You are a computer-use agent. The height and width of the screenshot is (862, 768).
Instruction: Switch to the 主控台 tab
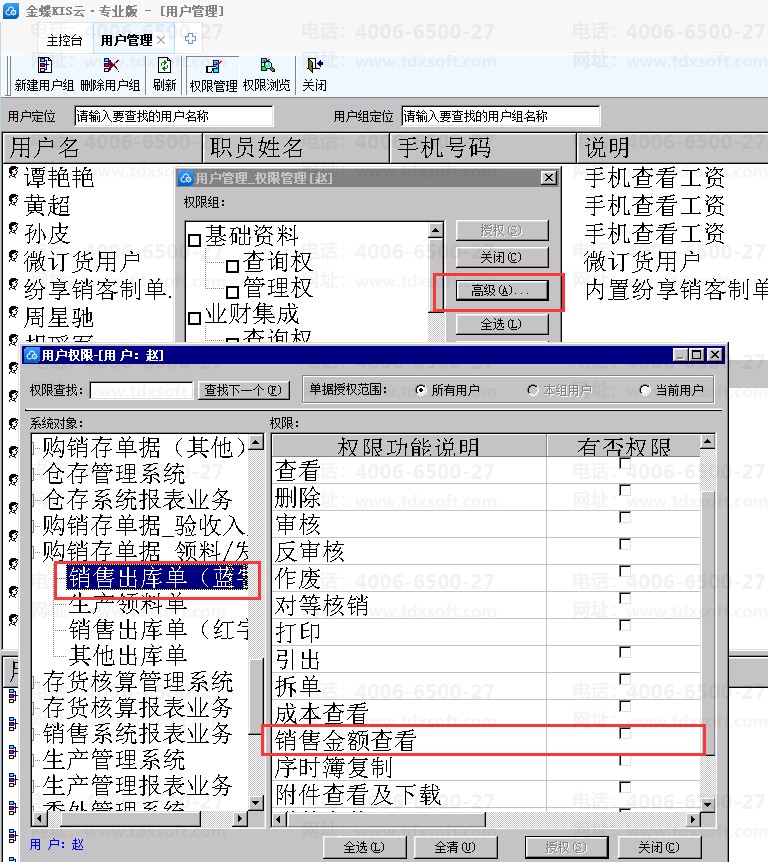(x=64, y=40)
